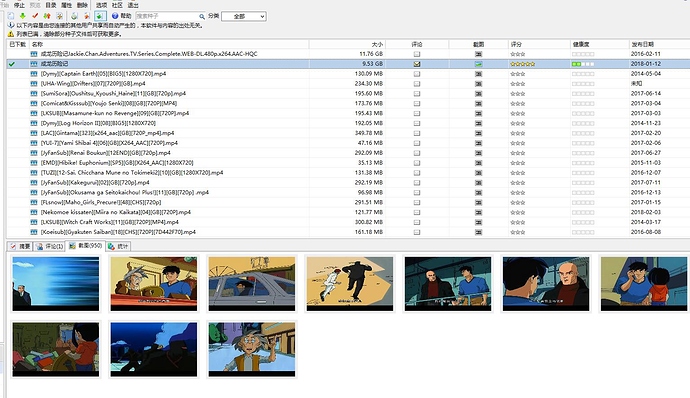Click the highlighted green-arrow toolbar icon
The image size is (690, 398).
pos(100,16)
